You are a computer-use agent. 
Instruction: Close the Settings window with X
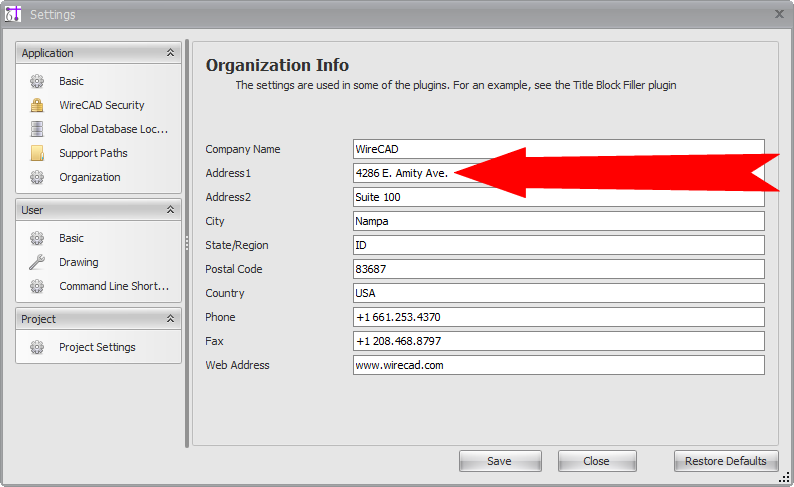click(x=779, y=14)
